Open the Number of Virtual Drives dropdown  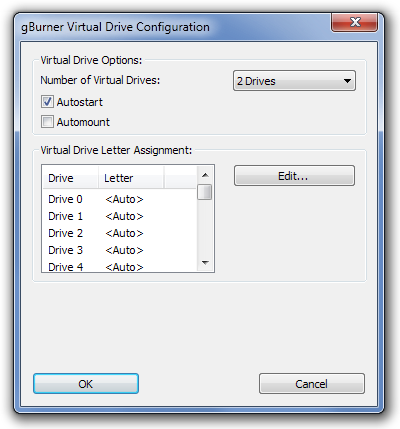(x=294, y=81)
